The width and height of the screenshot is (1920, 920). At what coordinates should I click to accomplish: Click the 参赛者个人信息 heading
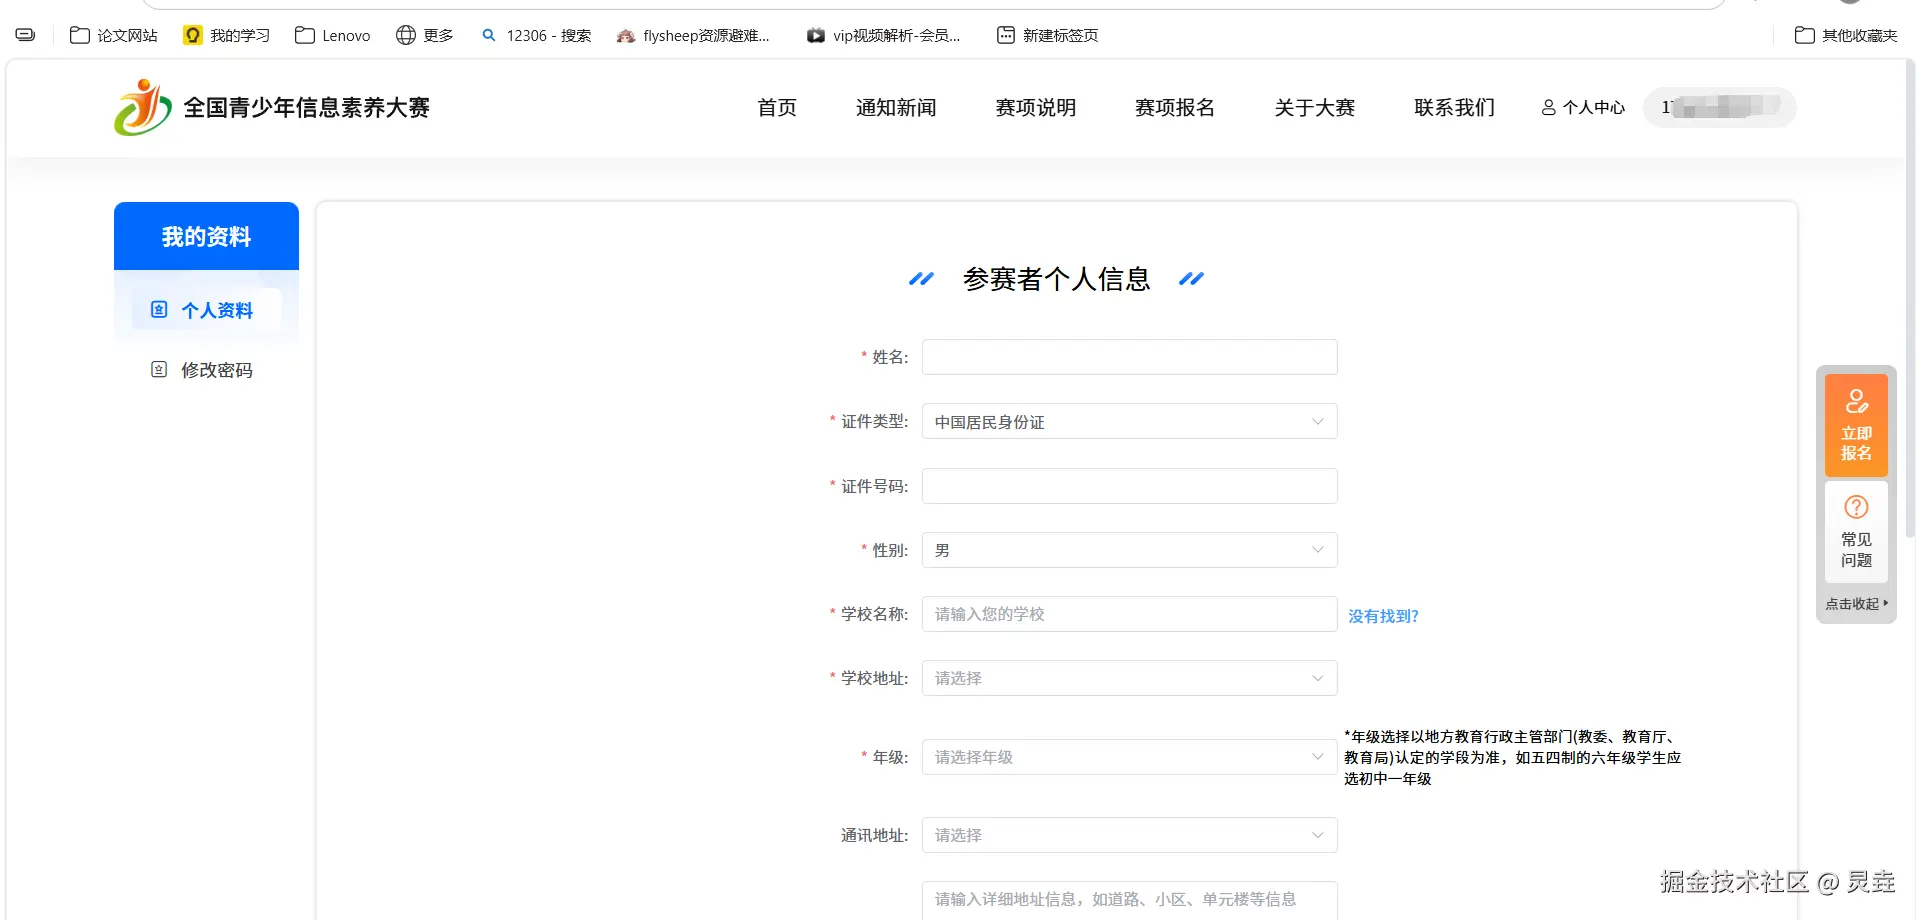[x=1056, y=279]
